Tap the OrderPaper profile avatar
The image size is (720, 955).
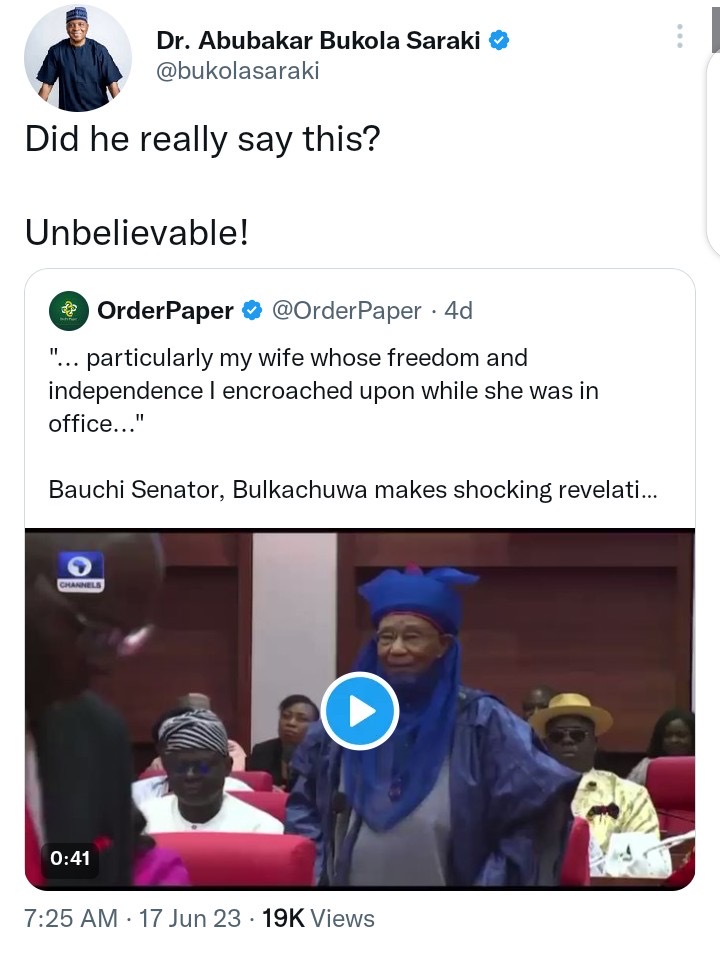69,311
